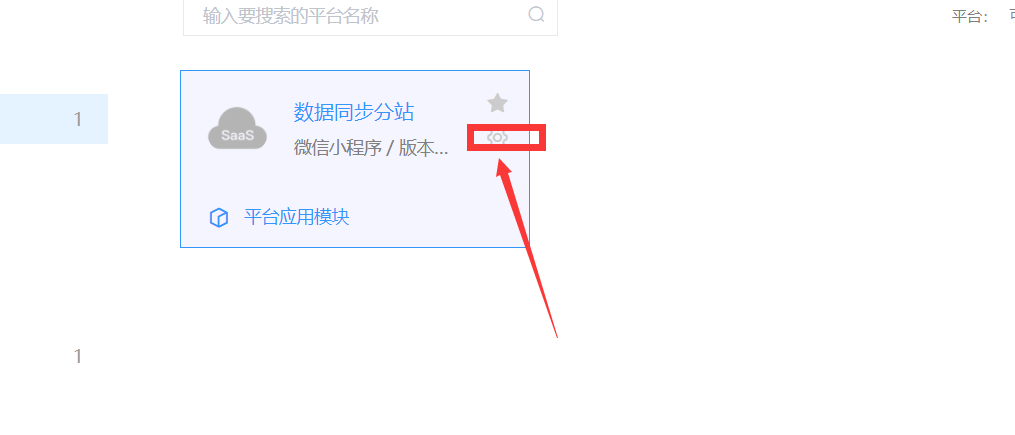
Task: Open the 平台应用模块 link
Action: pos(296,216)
